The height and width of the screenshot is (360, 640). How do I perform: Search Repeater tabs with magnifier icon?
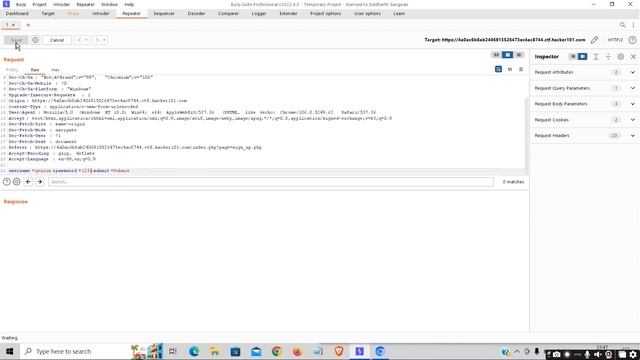click(622, 25)
